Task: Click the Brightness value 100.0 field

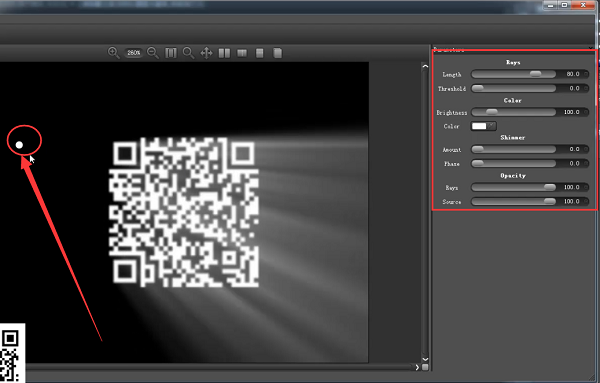Action: (x=572, y=112)
